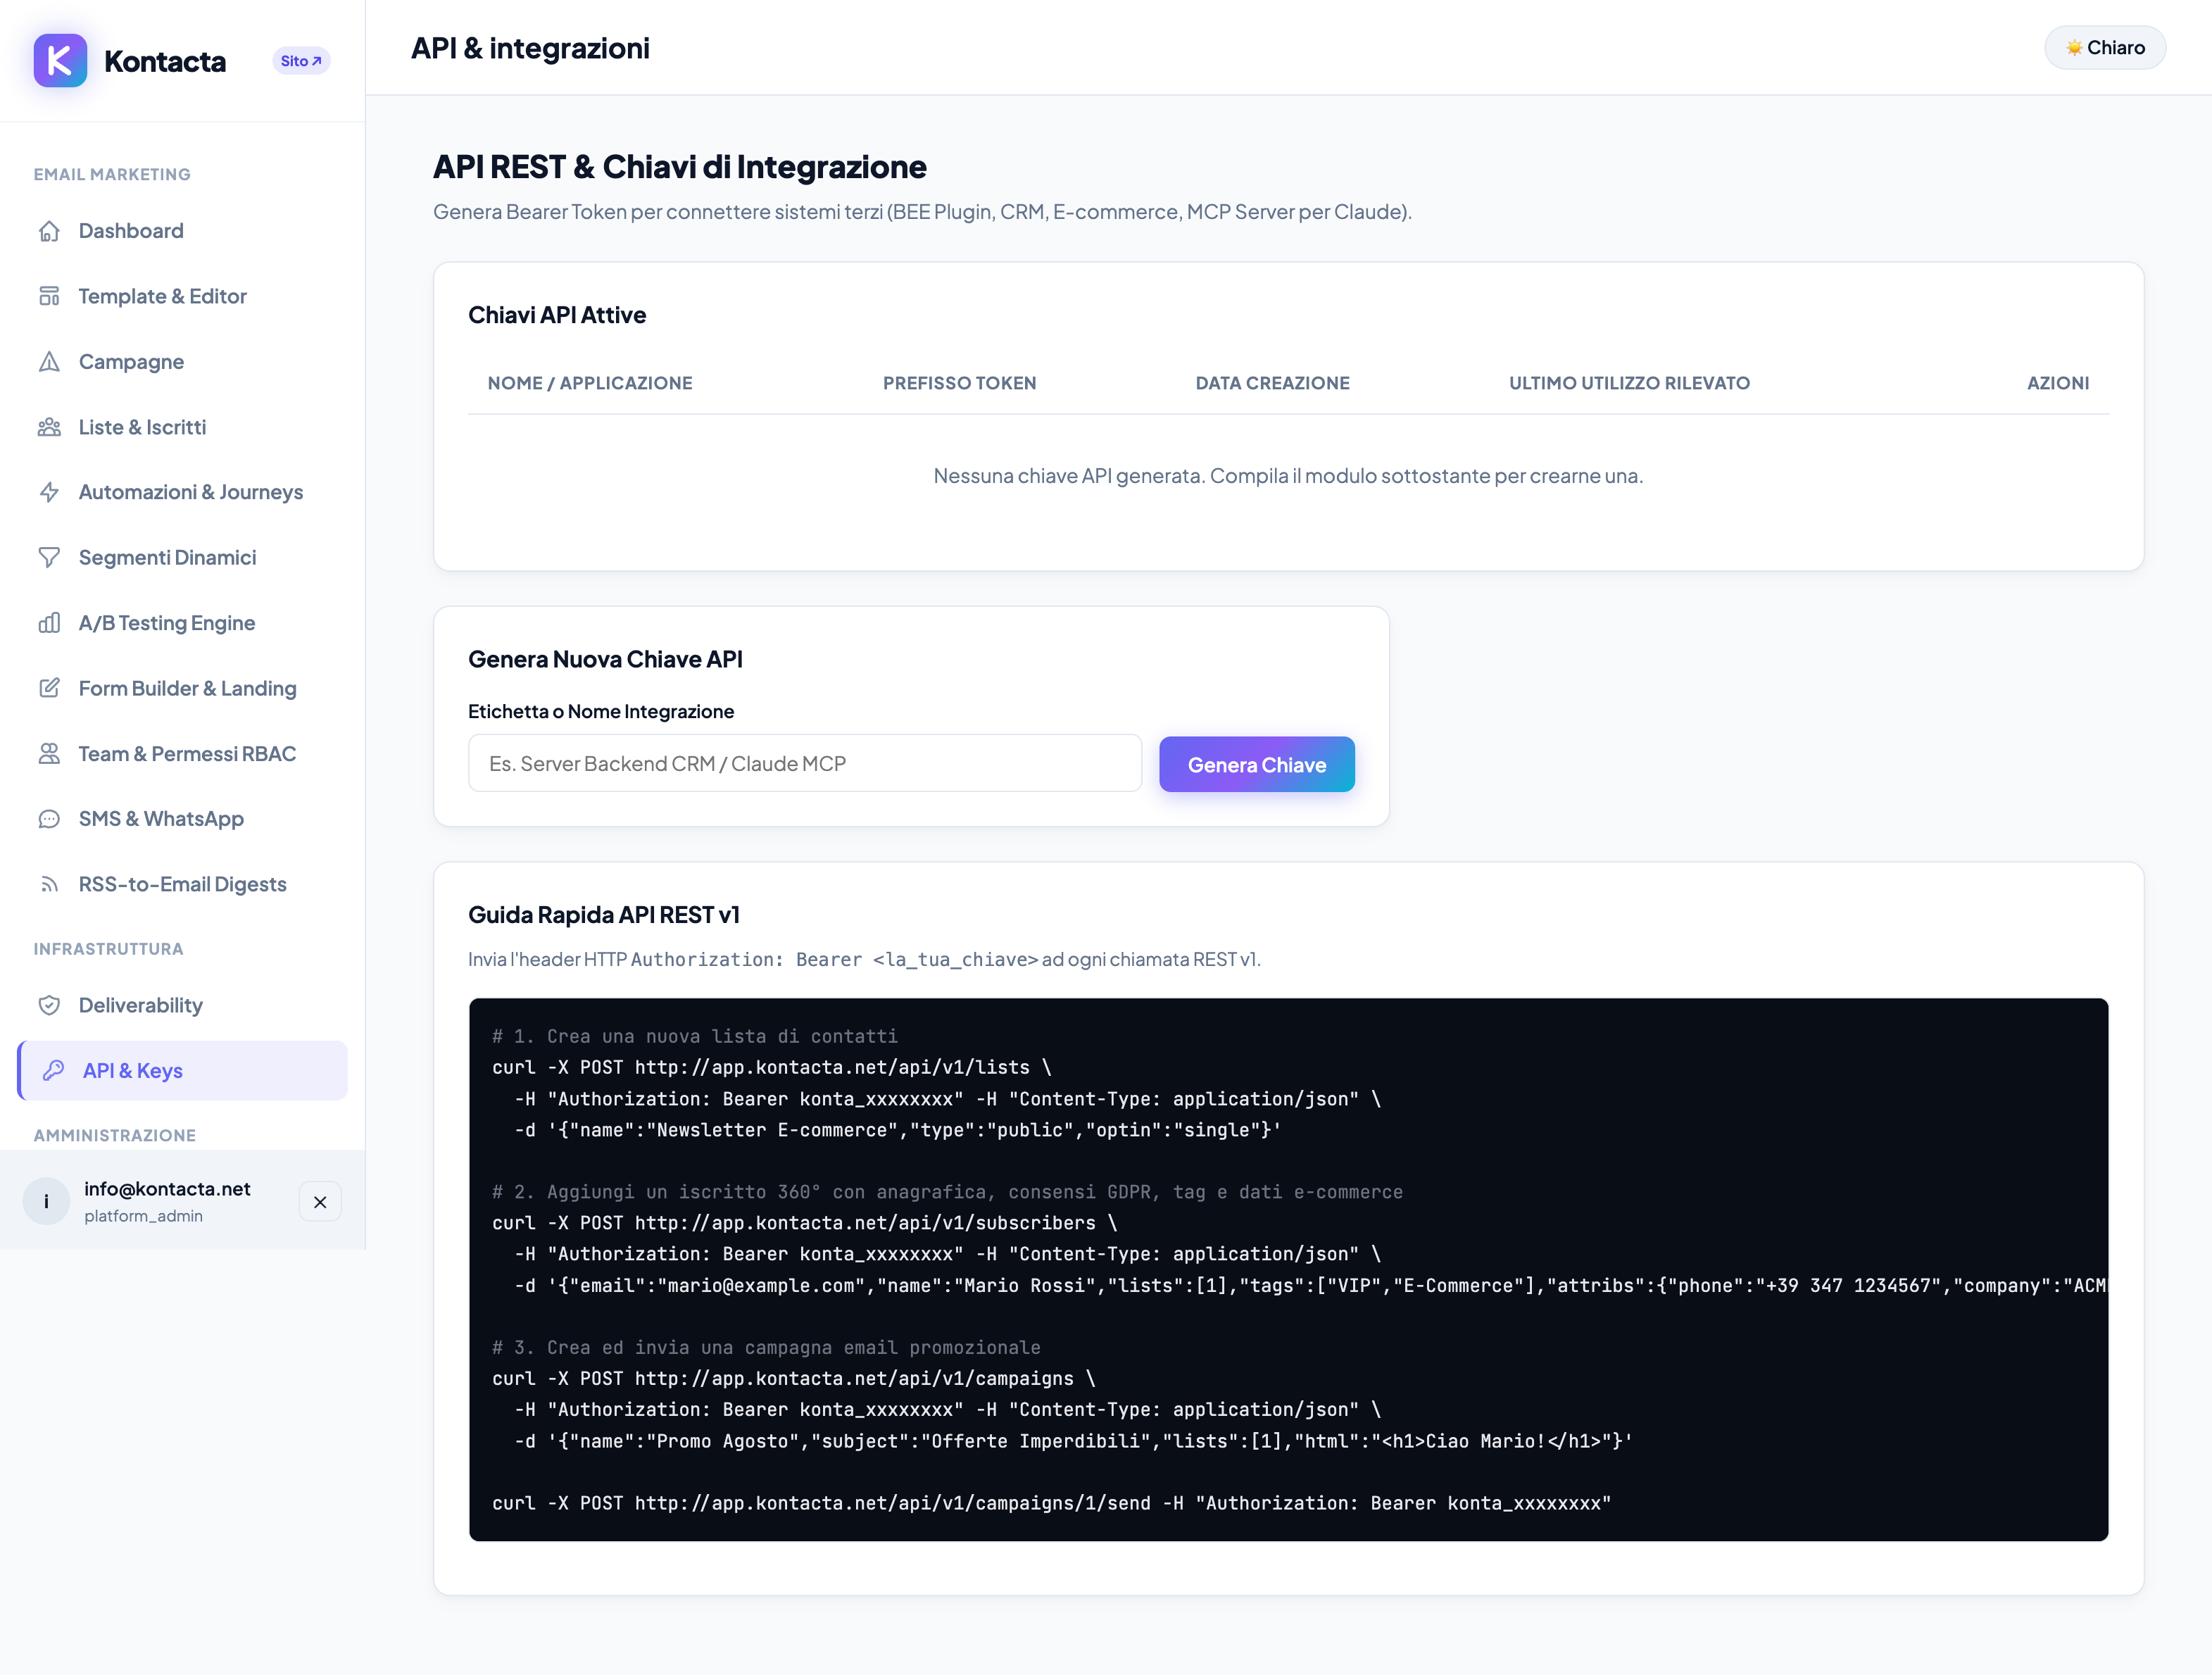Click the Nessuna chiave API generata message
The height and width of the screenshot is (1675, 2212).
point(1288,476)
